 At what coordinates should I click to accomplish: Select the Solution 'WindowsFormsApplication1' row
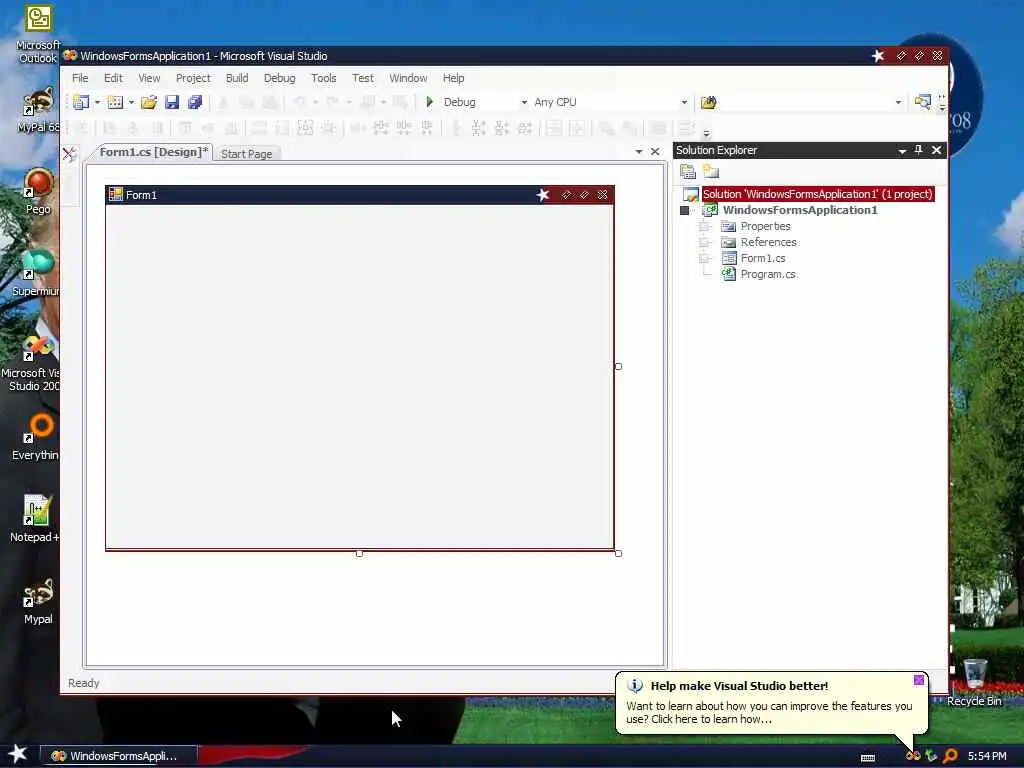tap(818, 194)
